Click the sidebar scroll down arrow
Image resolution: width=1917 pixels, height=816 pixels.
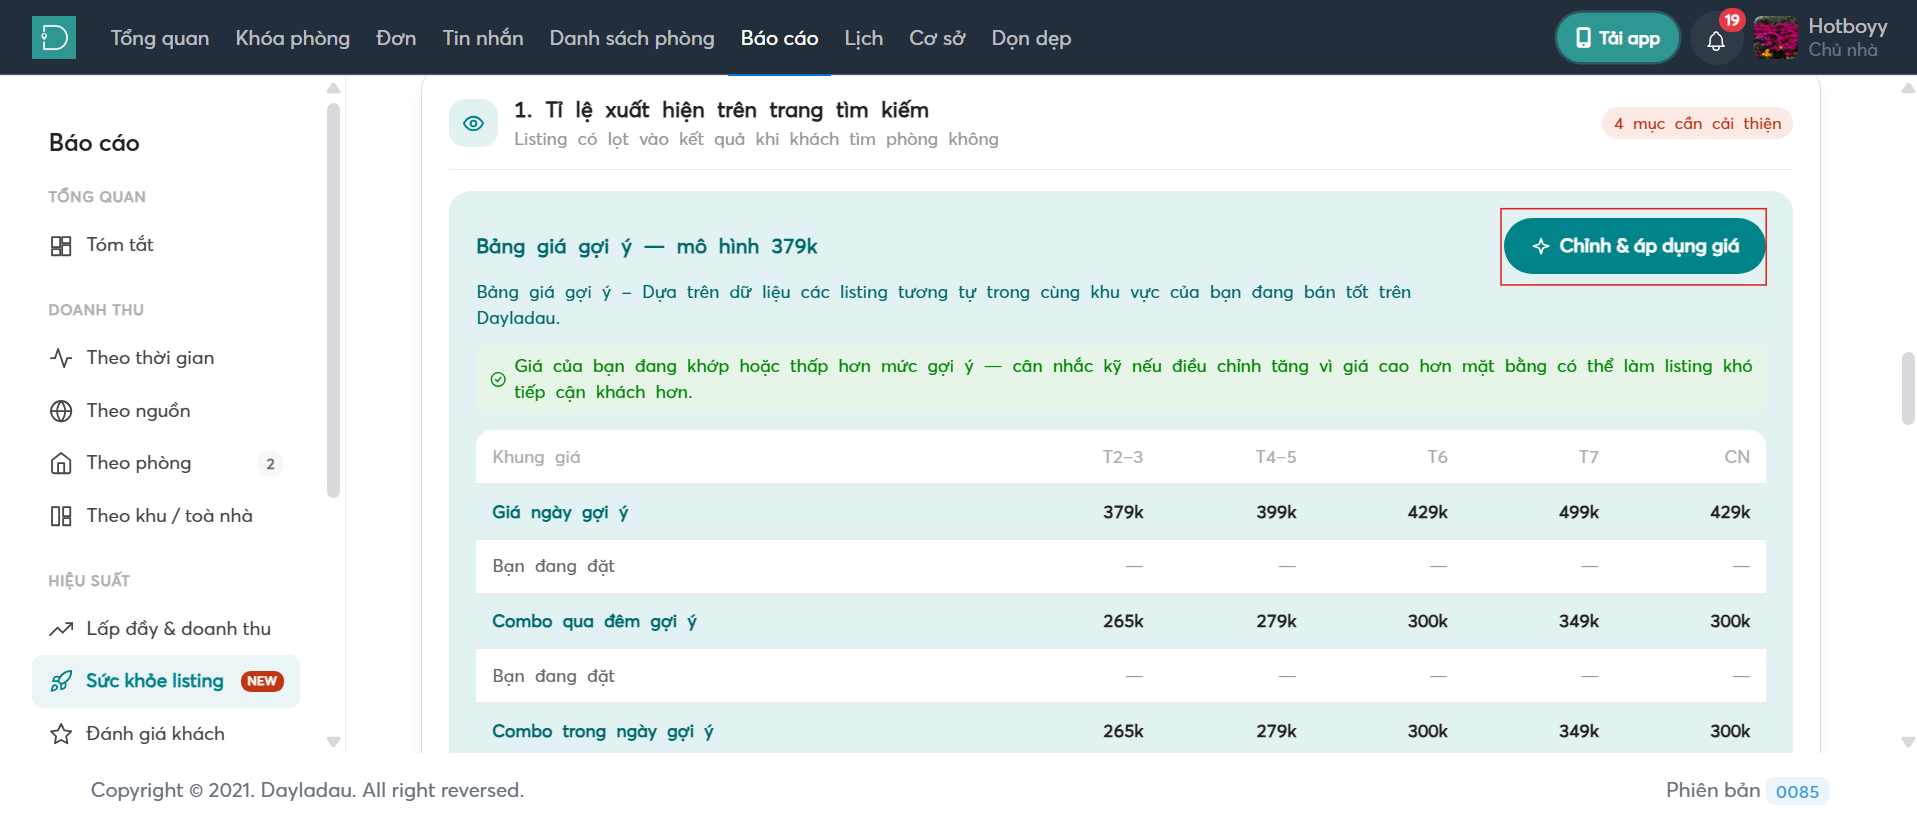[333, 742]
